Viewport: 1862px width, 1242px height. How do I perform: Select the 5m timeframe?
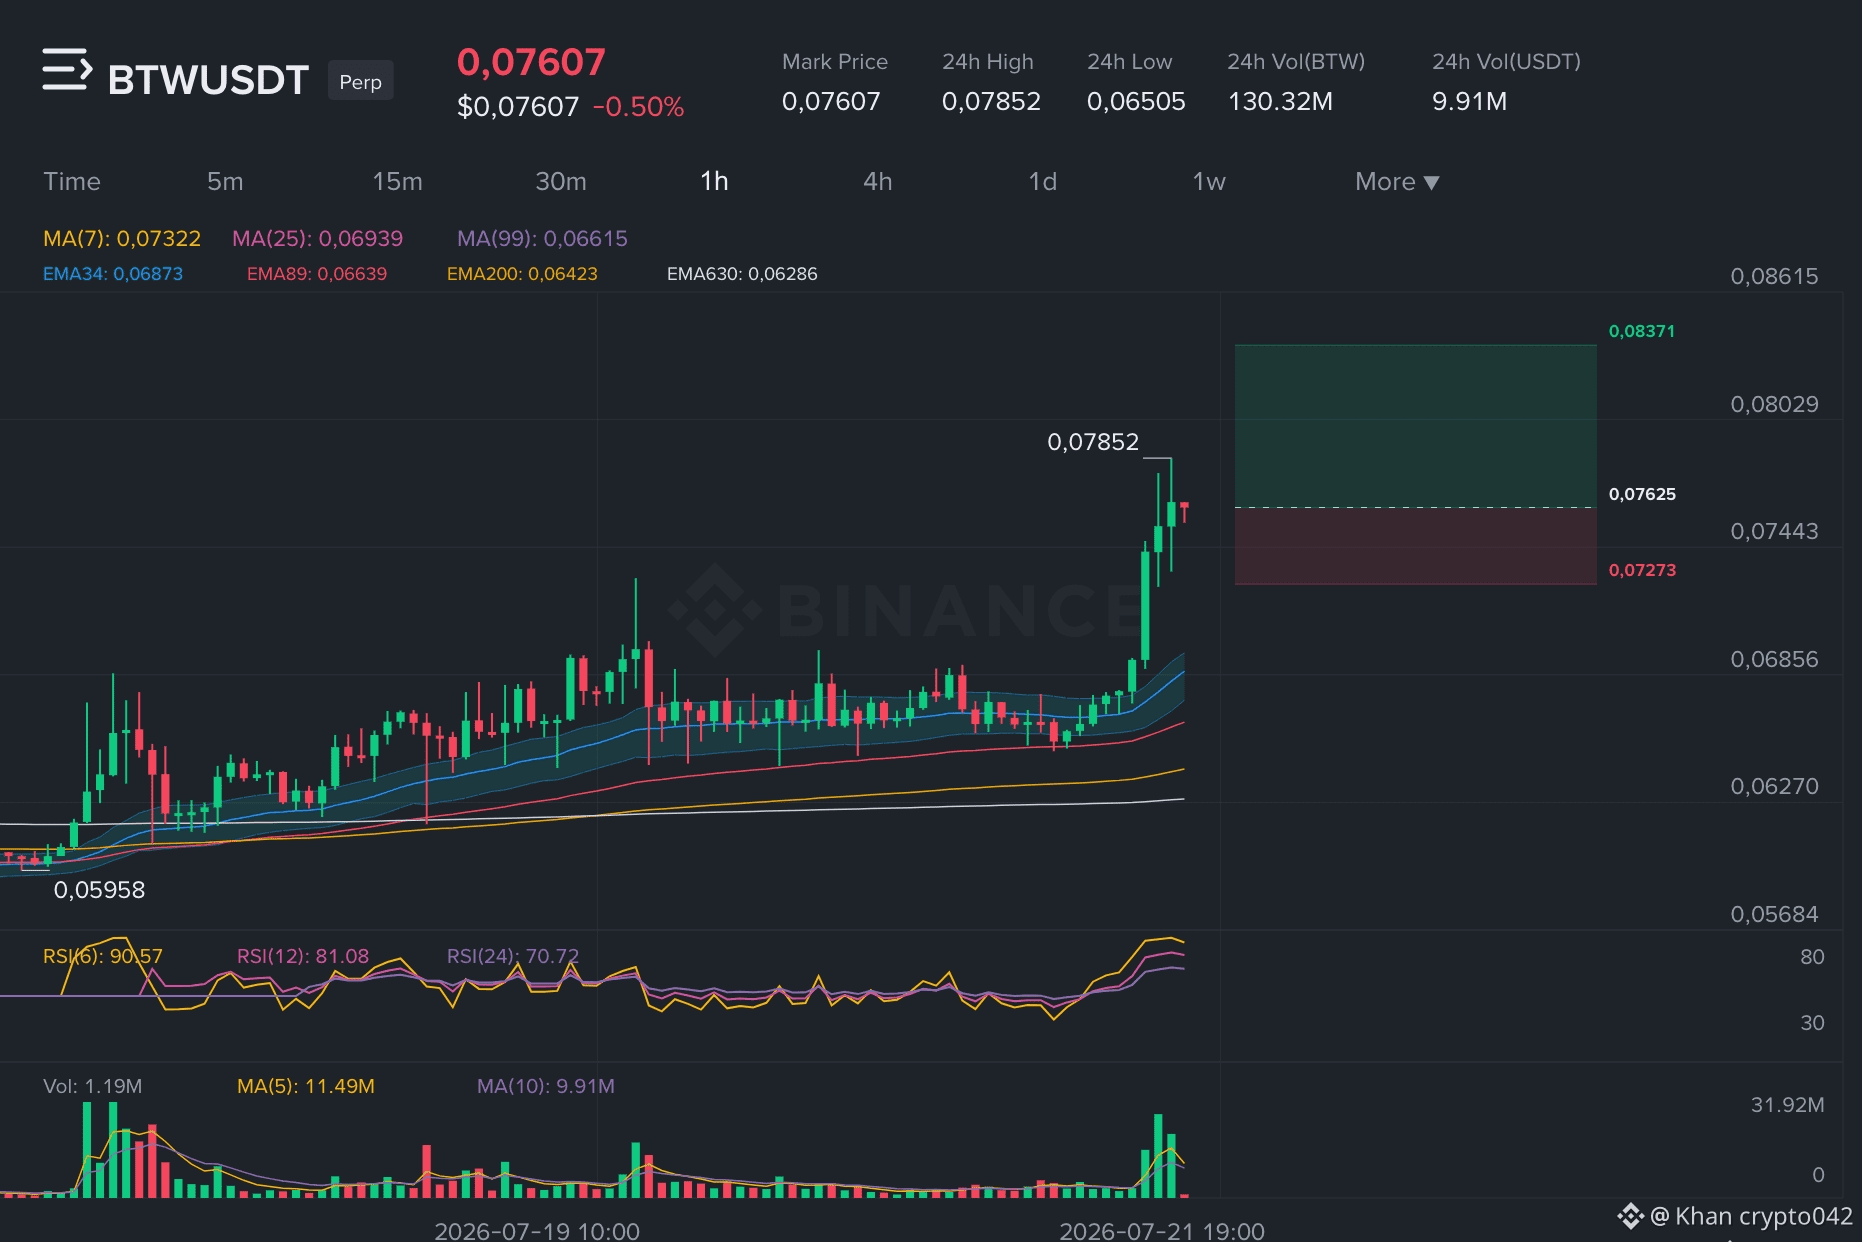pos(225,181)
